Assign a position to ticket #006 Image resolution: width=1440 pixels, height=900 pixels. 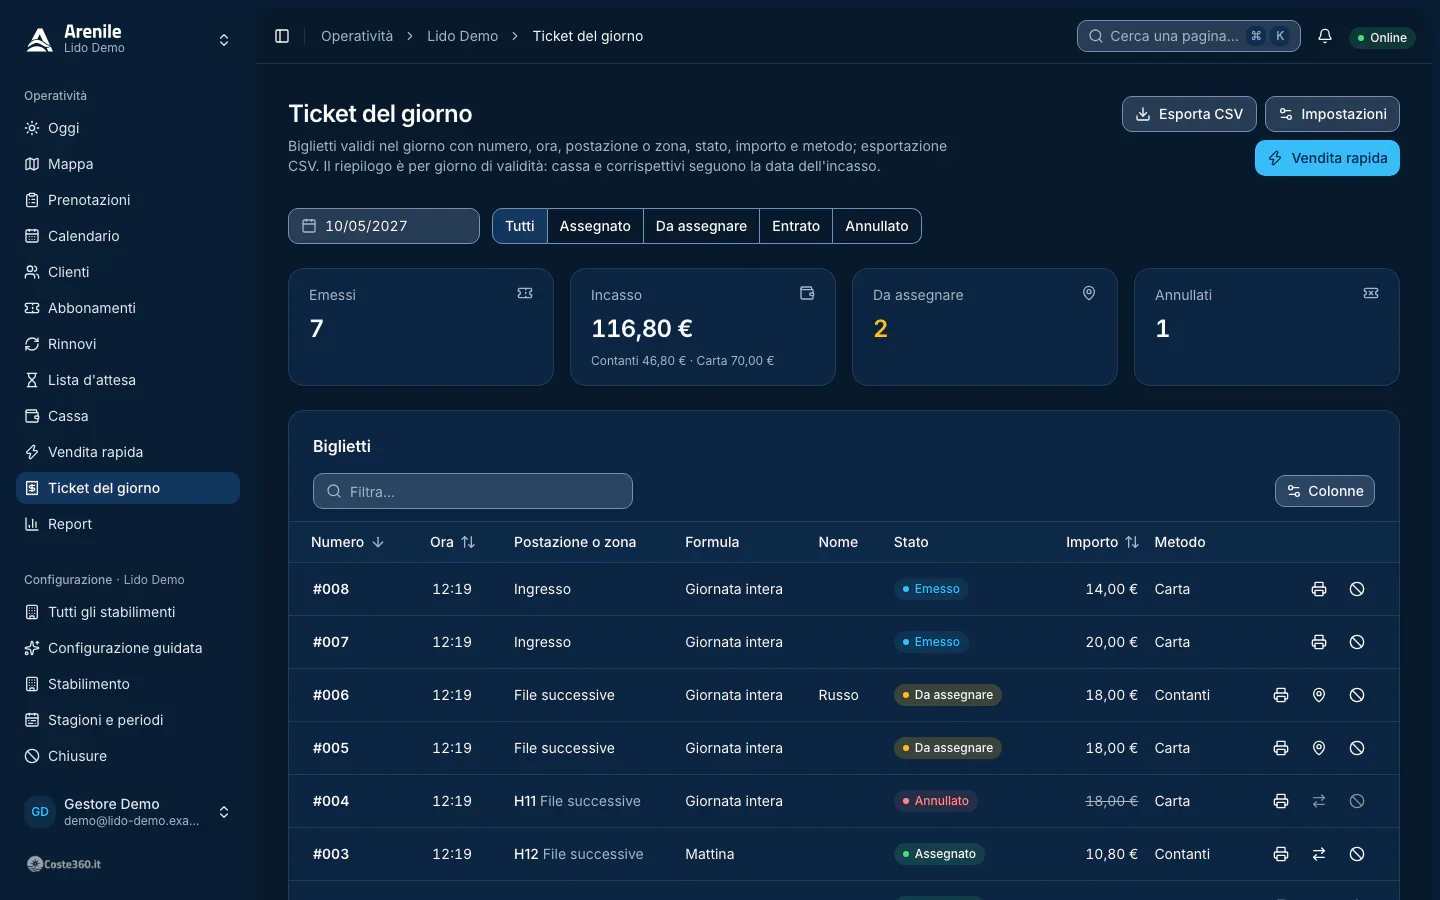point(1319,695)
